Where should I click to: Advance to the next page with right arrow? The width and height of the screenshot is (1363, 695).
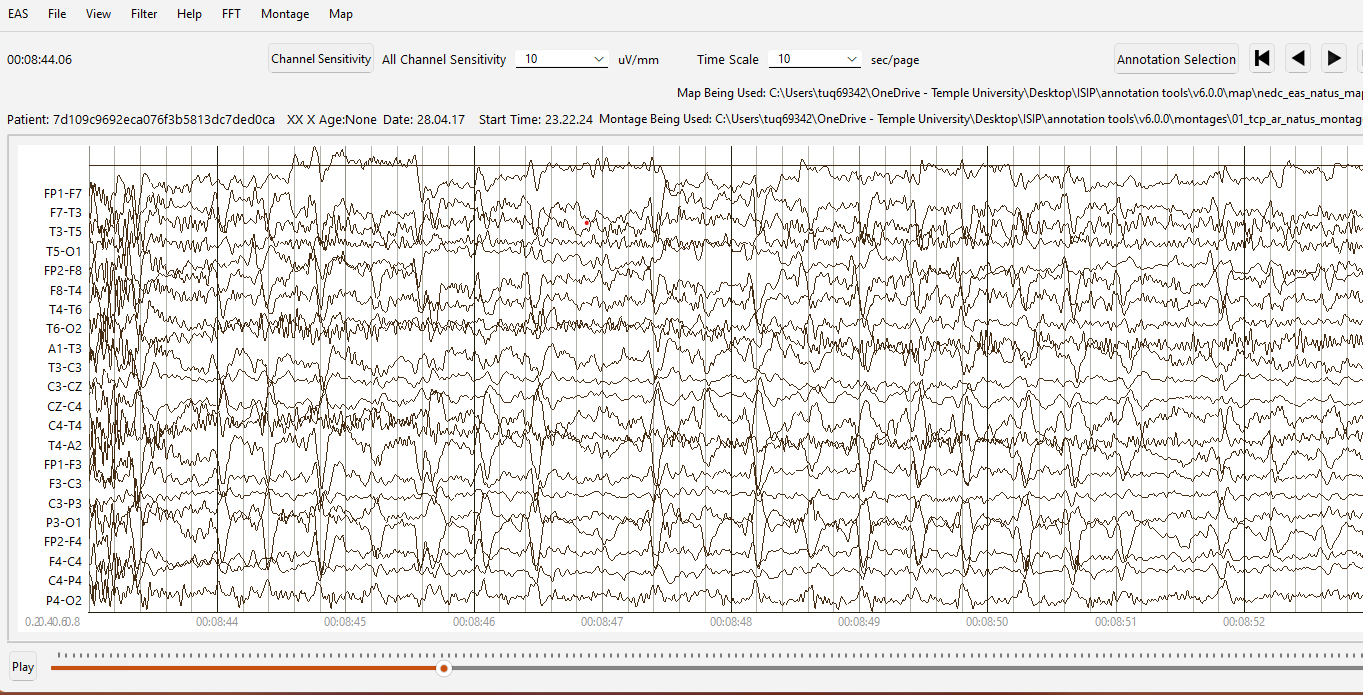click(x=1334, y=59)
